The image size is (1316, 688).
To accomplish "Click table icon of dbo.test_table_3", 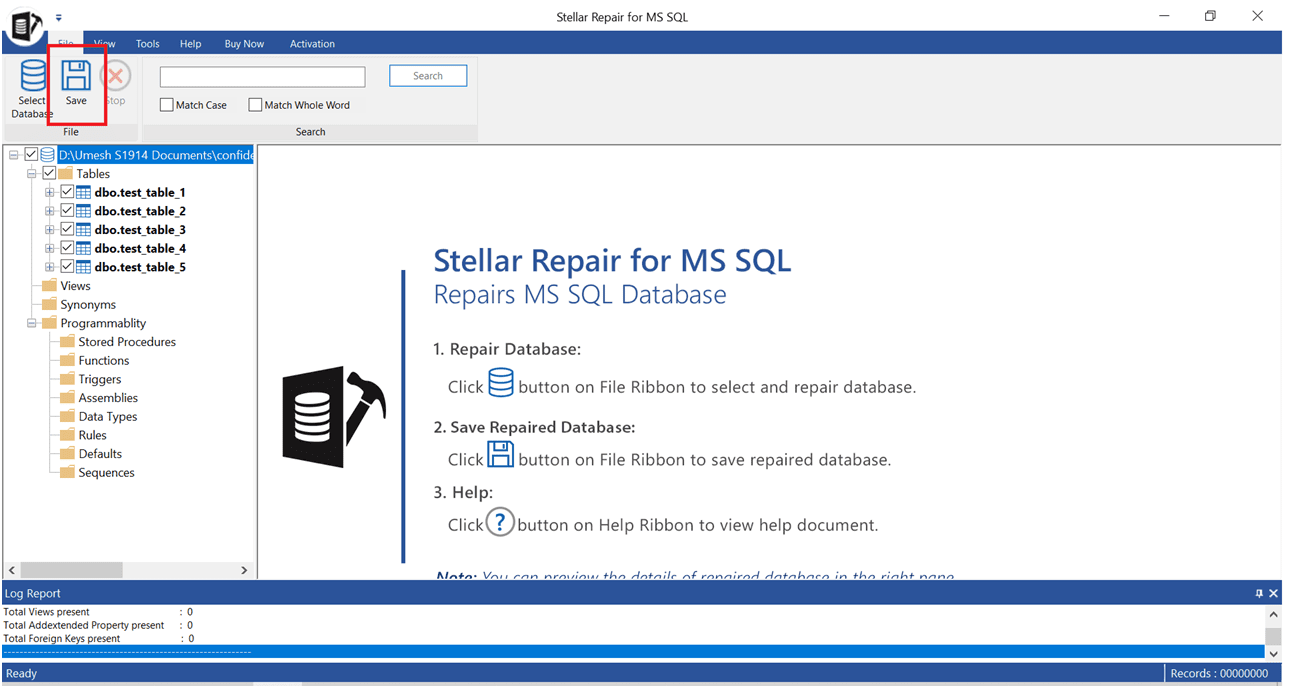I will [84, 230].
